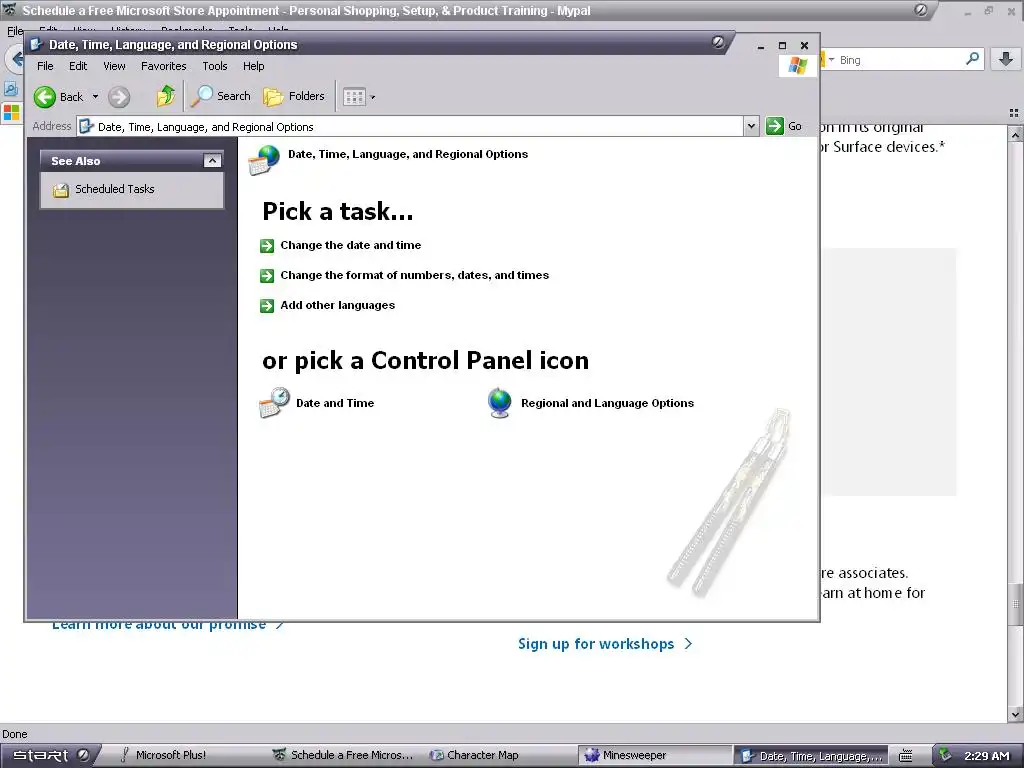
Task: Click the Windows flag logo throbber
Action: pyautogui.click(x=797, y=65)
